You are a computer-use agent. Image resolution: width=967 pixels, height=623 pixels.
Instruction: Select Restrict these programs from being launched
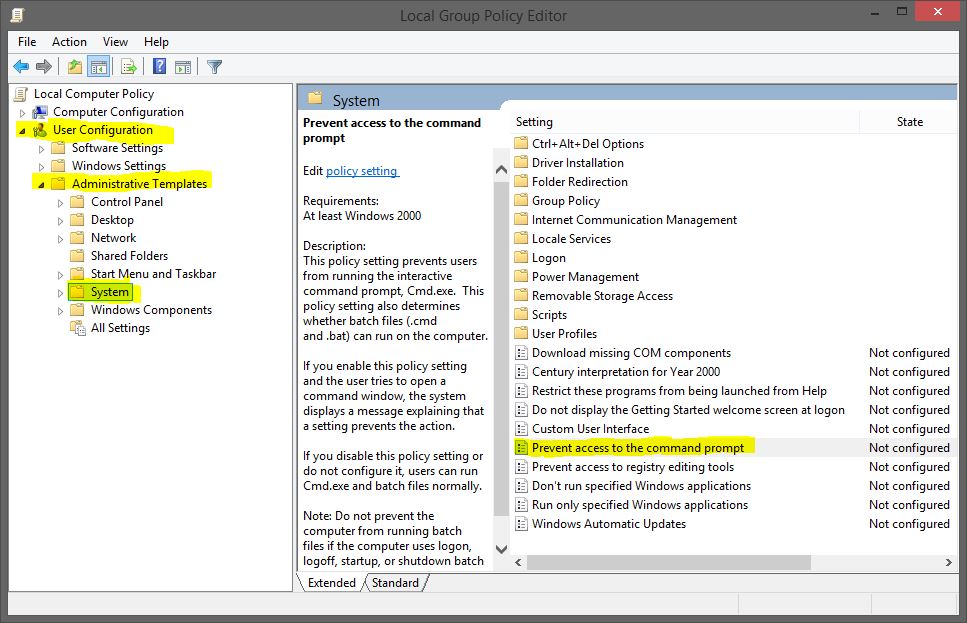[x=679, y=391]
